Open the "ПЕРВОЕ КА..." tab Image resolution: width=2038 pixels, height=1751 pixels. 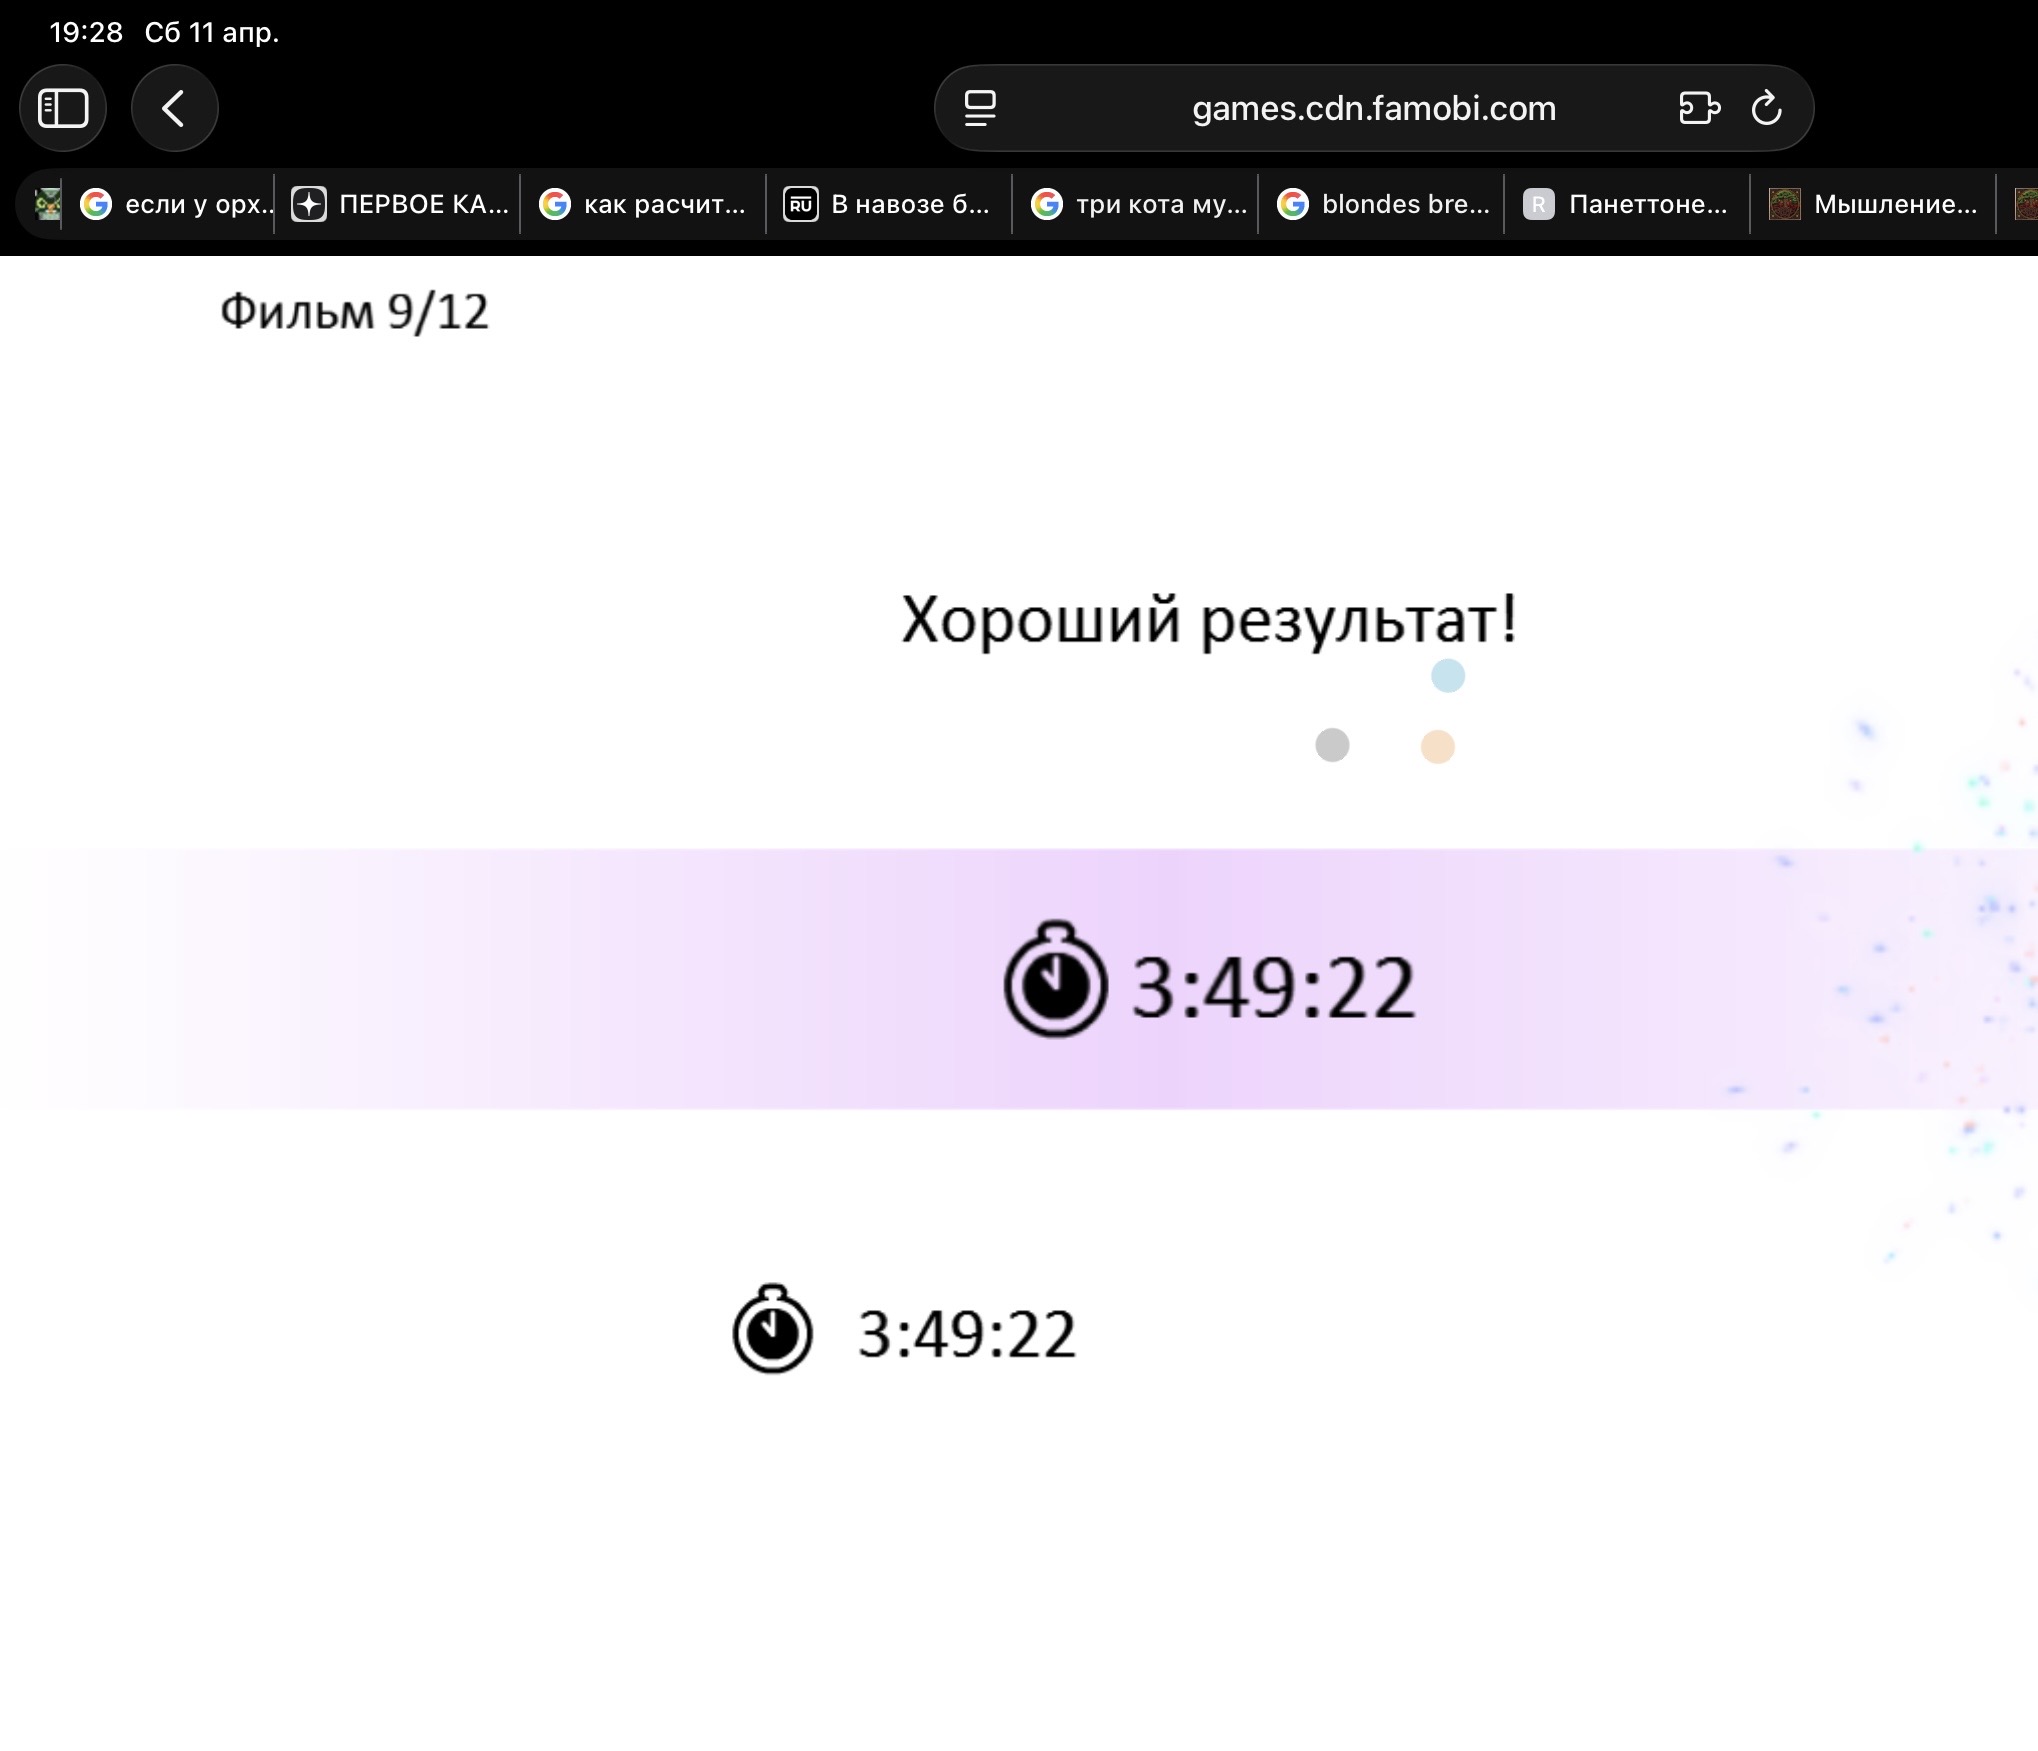400,204
